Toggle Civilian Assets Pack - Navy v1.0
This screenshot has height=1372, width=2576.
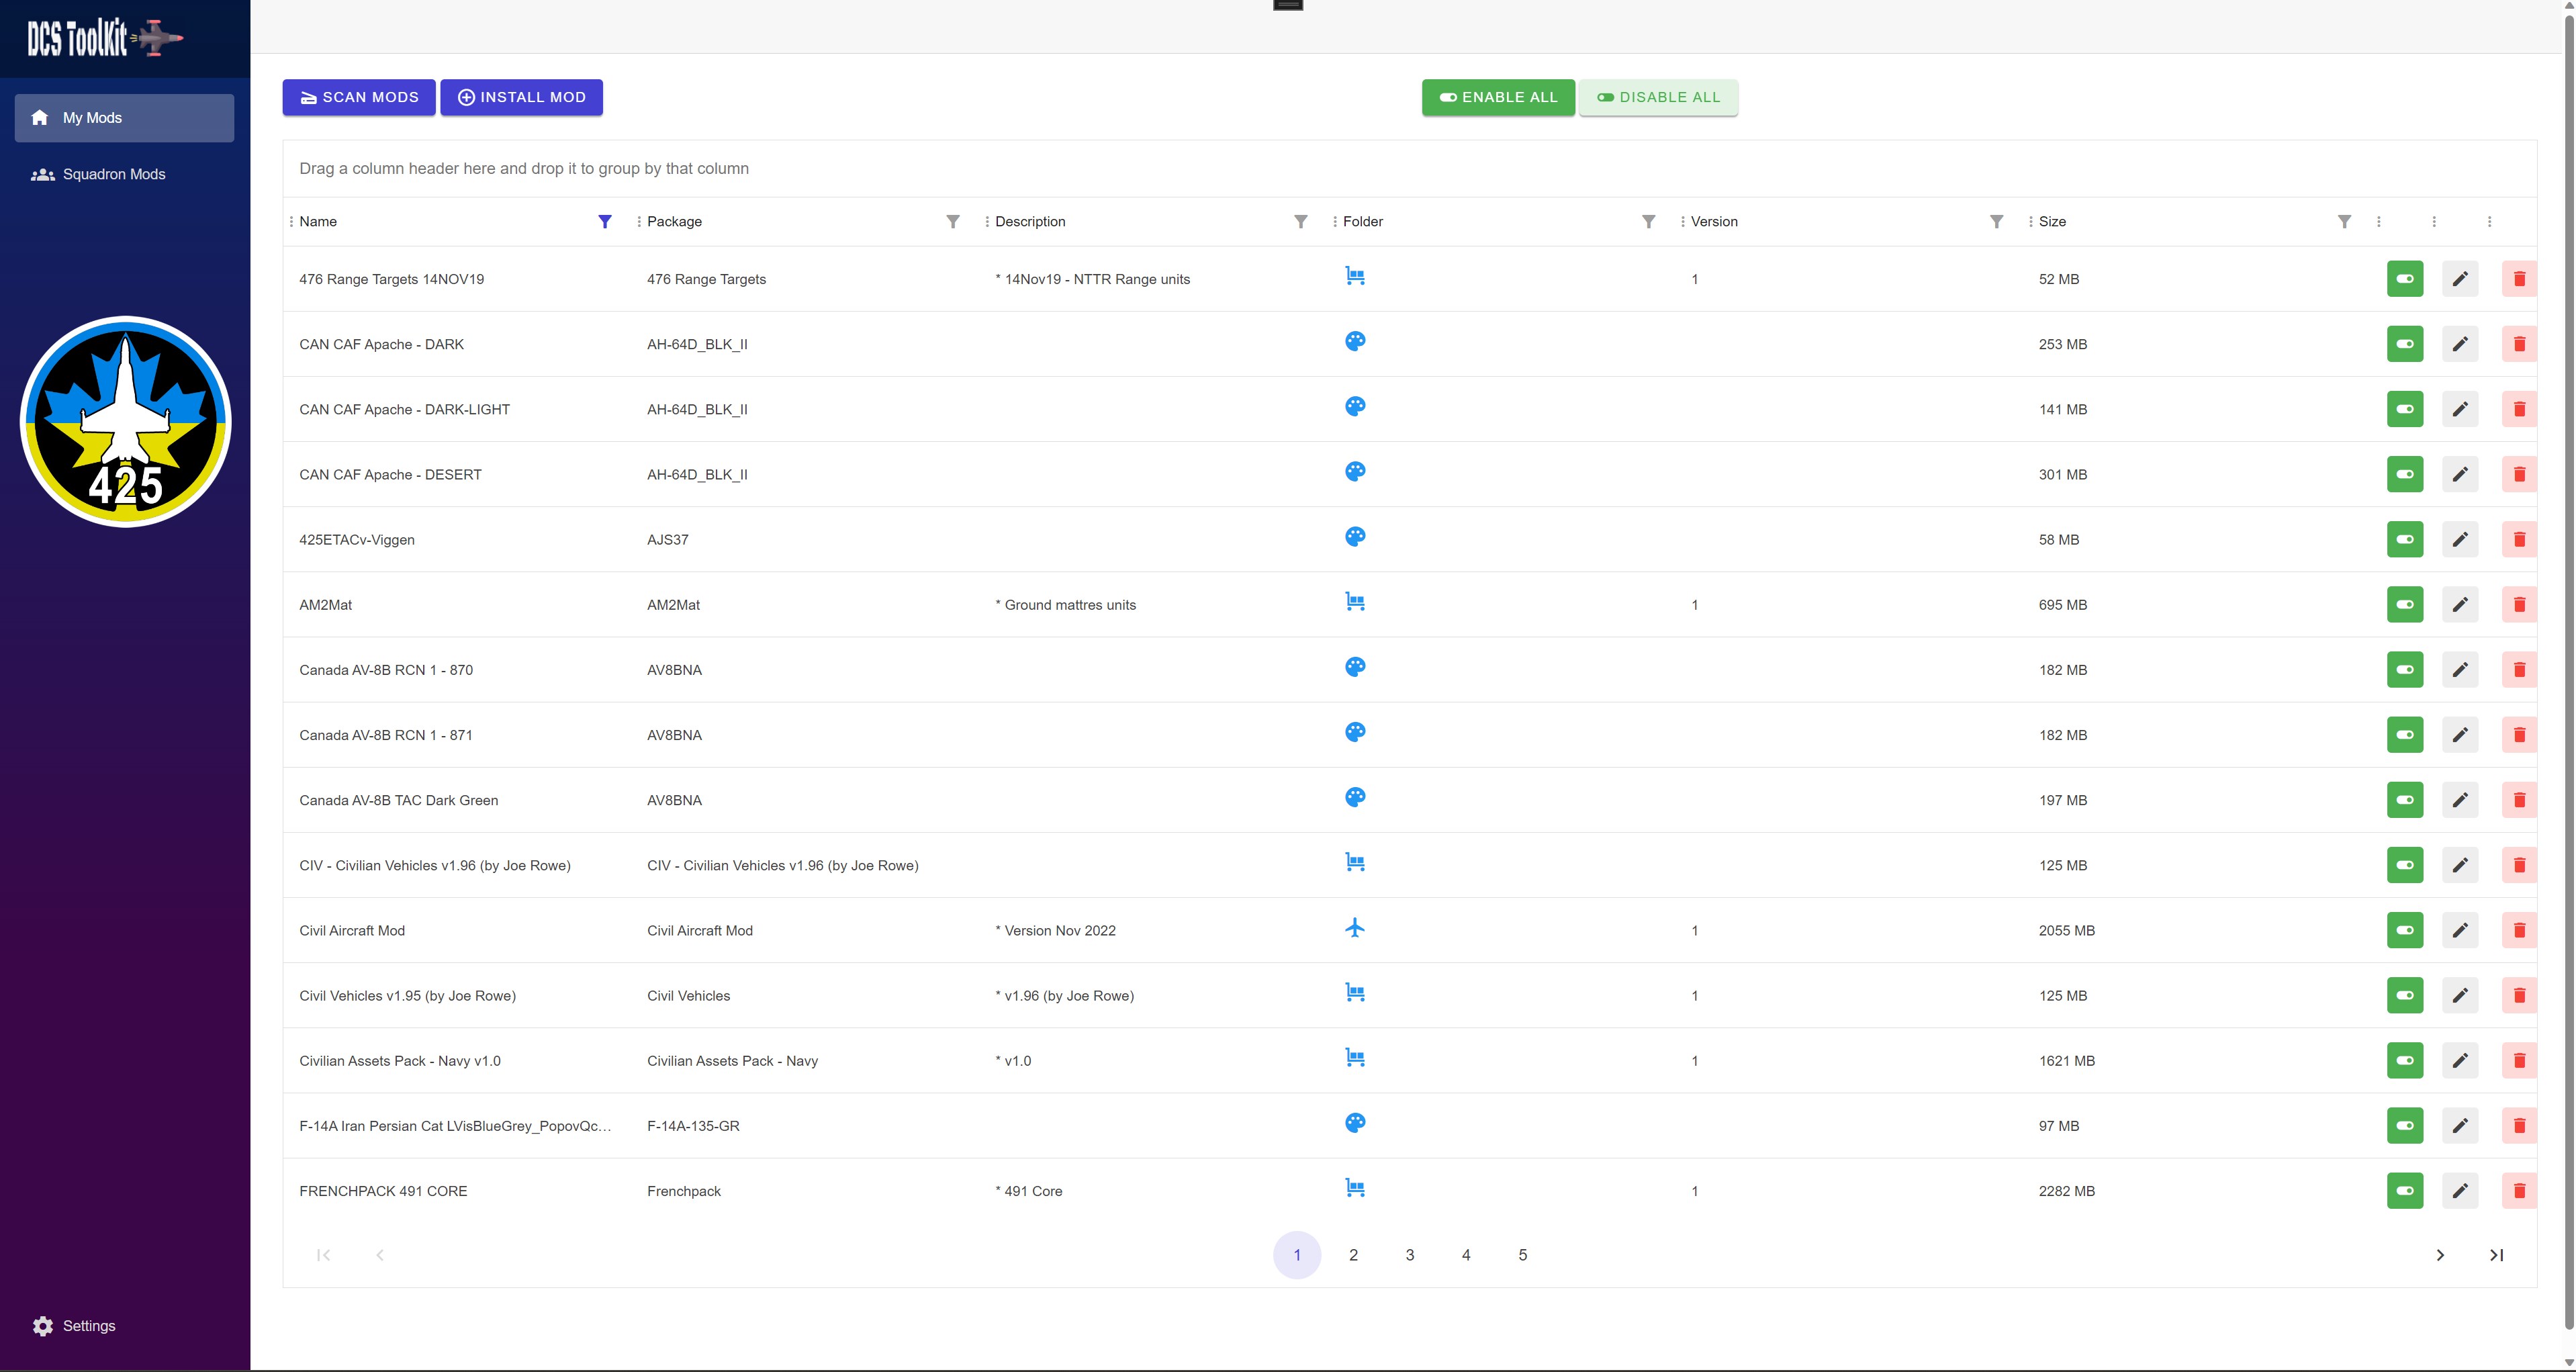click(x=2405, y=1060)
